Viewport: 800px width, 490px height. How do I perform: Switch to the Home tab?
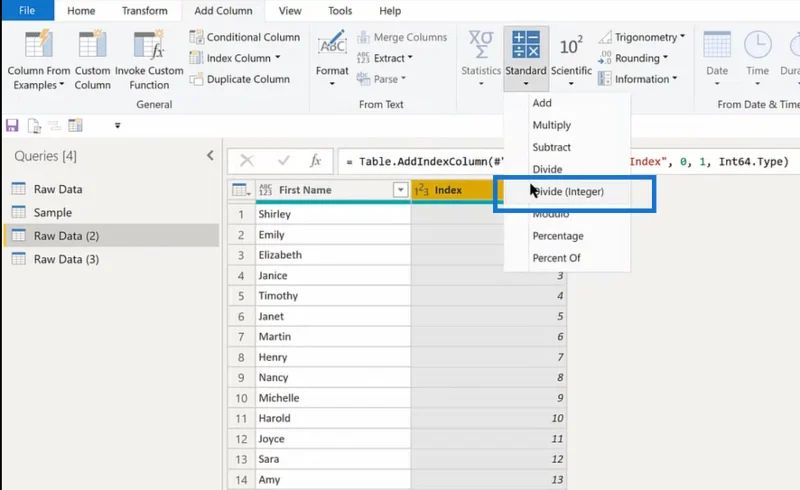[81, 11]
